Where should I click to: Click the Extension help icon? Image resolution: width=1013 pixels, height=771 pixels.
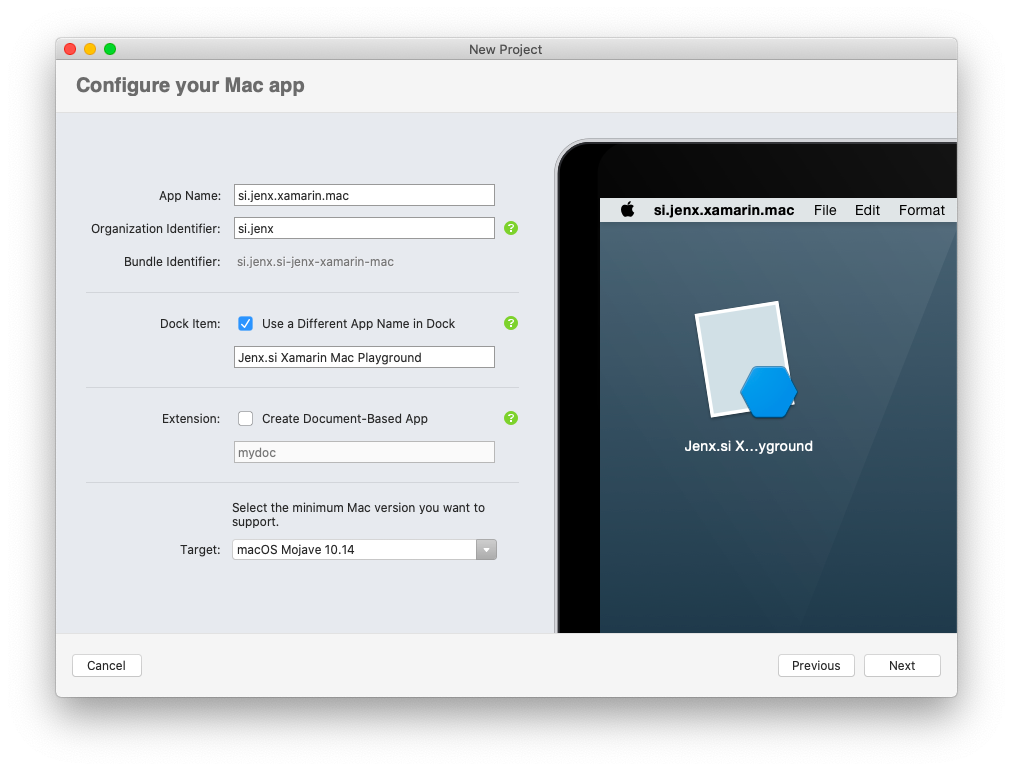(510, 418)
